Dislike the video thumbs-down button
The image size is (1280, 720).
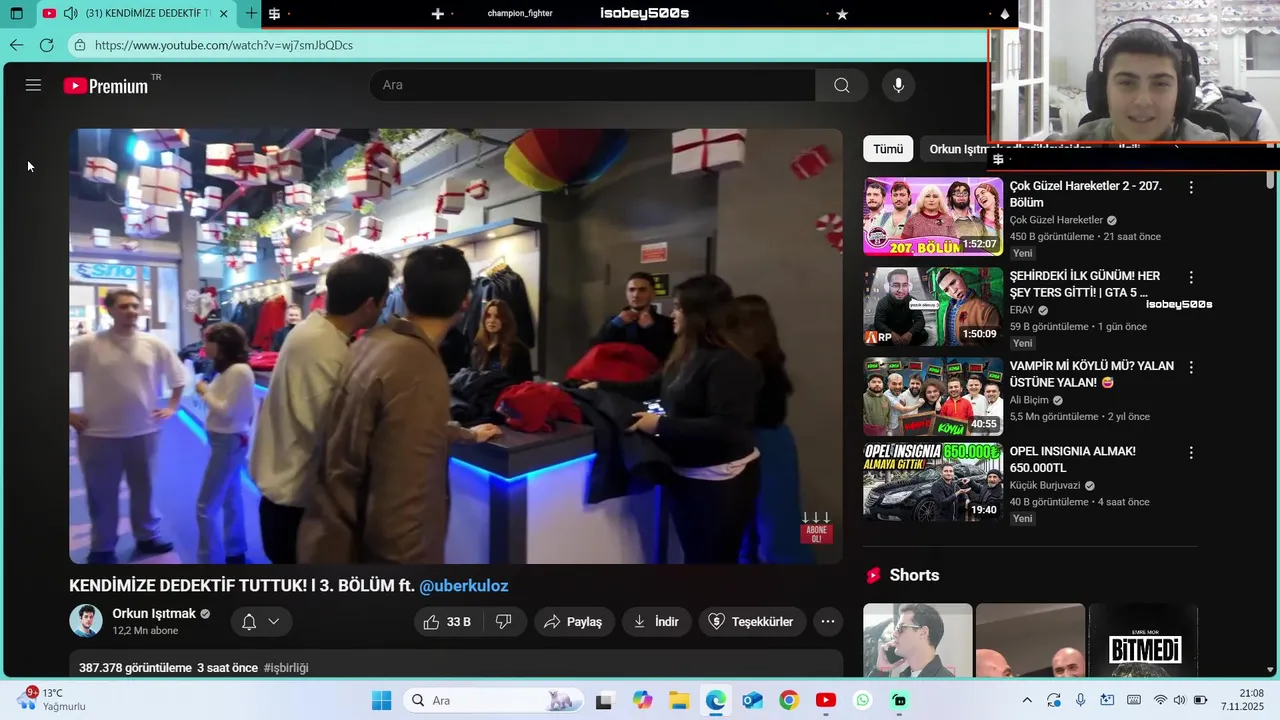[x=504, y=622]
